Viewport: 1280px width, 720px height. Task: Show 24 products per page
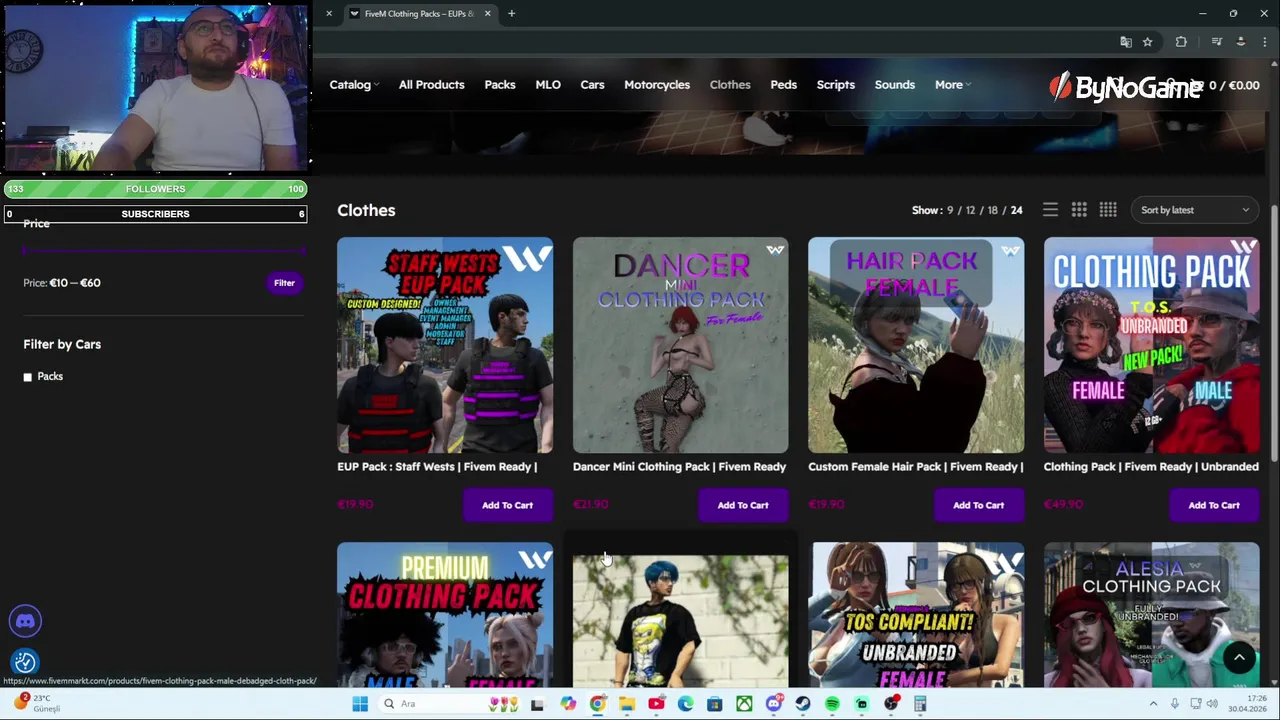(x=1016, y=211)
